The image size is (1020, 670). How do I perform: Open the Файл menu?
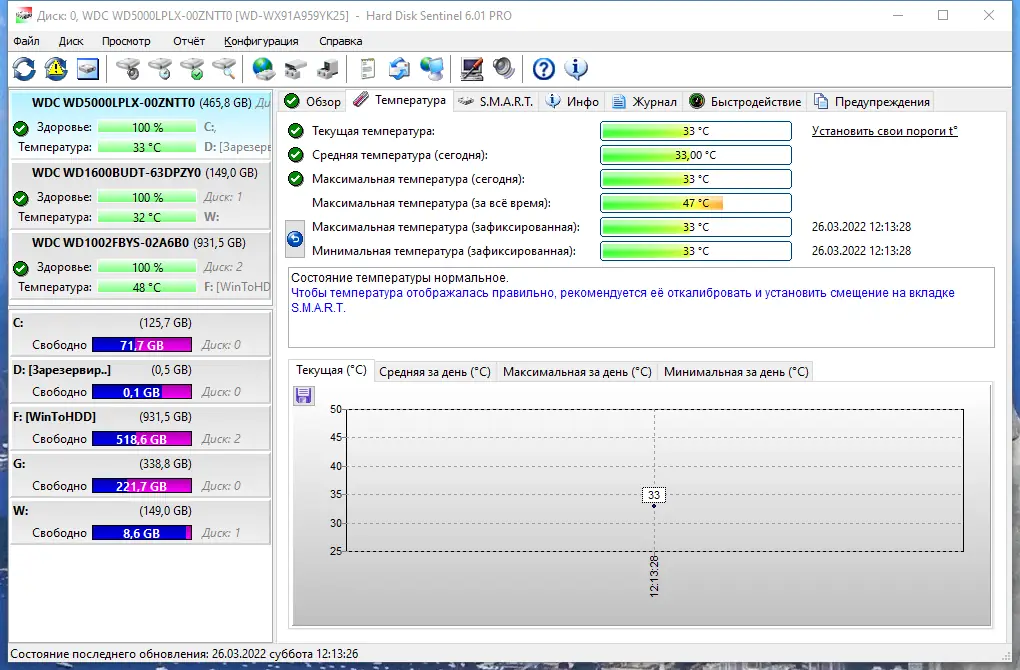click(26, 41)
